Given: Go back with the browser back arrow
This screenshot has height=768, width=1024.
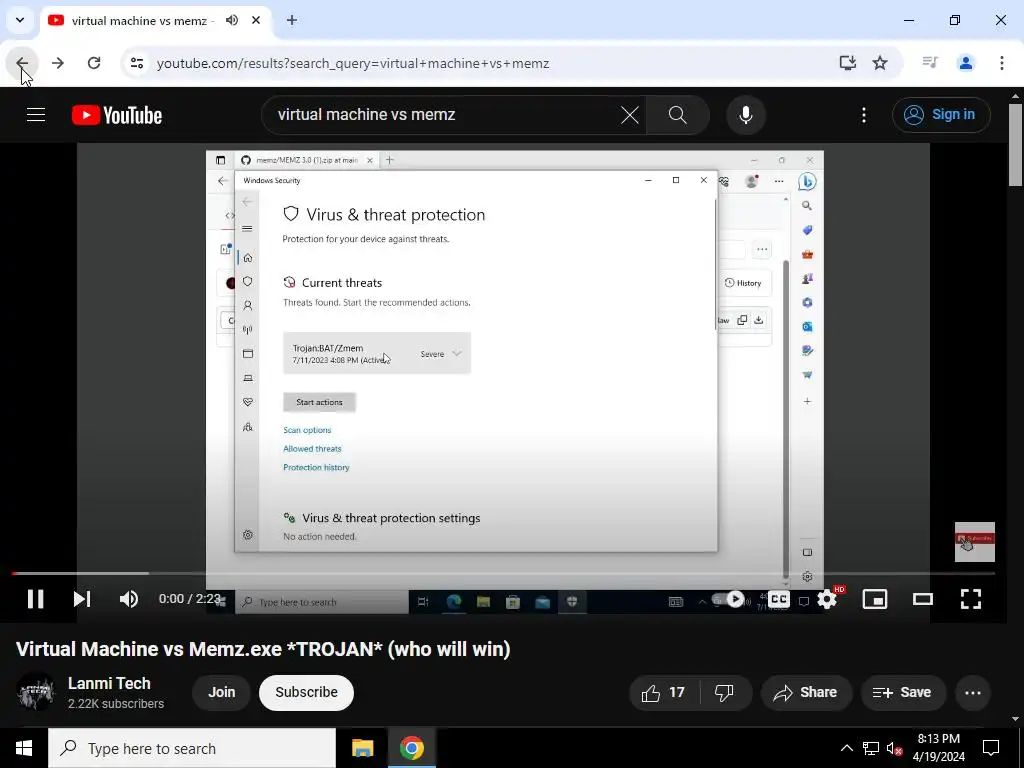Looking at the screenshot, I should 22,63.
